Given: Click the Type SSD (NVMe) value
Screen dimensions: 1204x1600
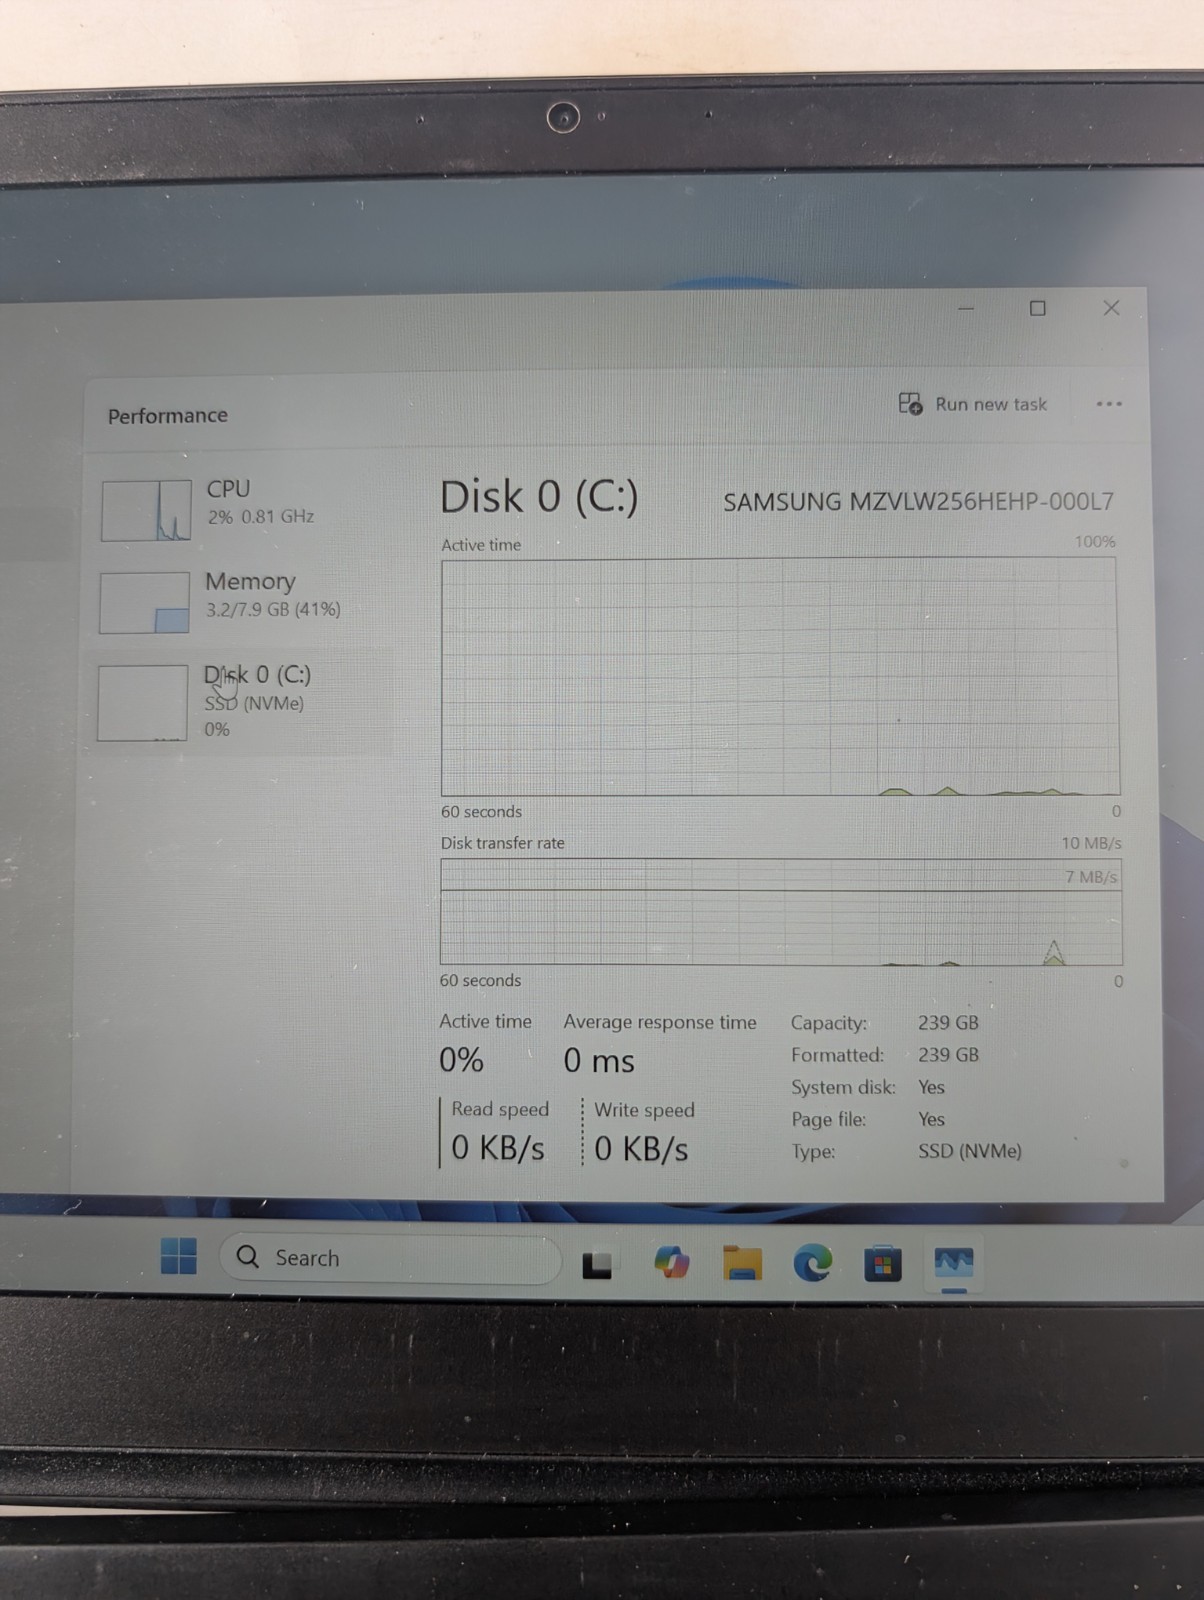Looking at the screenshot, I should tap(970, 1151).
